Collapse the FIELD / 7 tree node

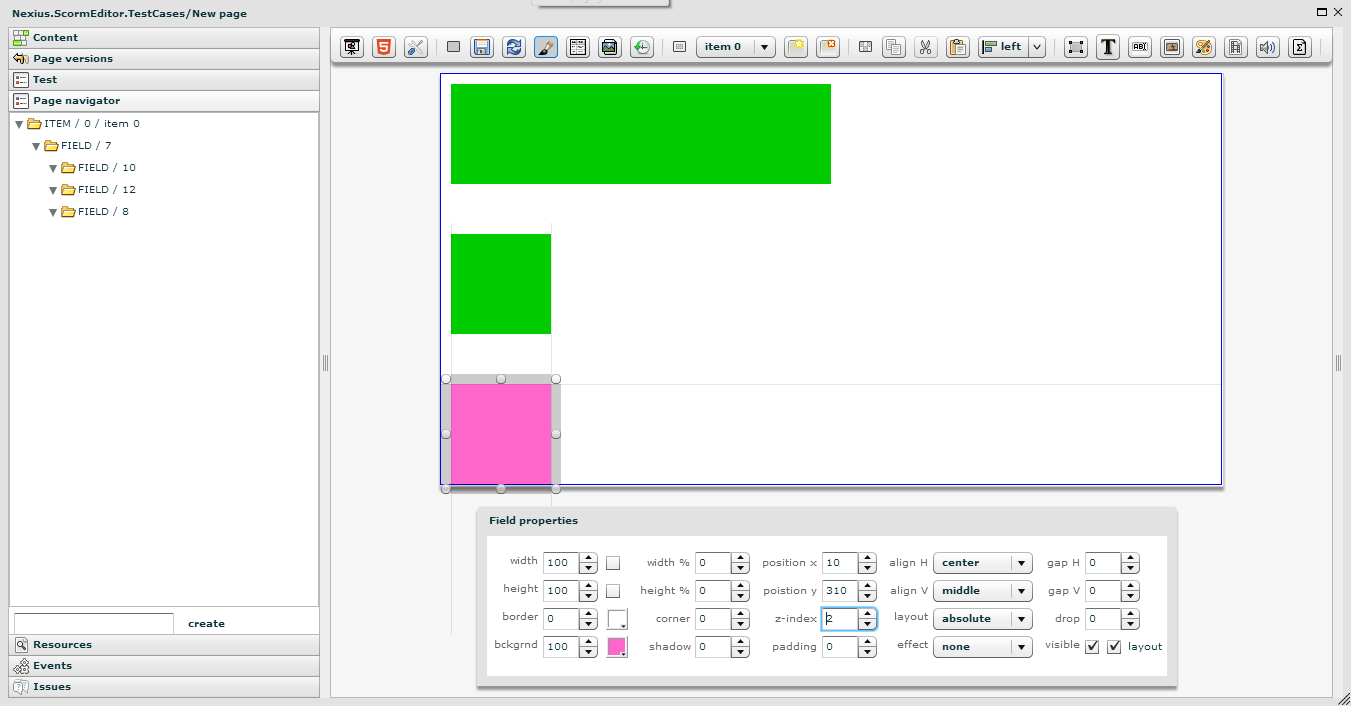[x=37, y=146]
